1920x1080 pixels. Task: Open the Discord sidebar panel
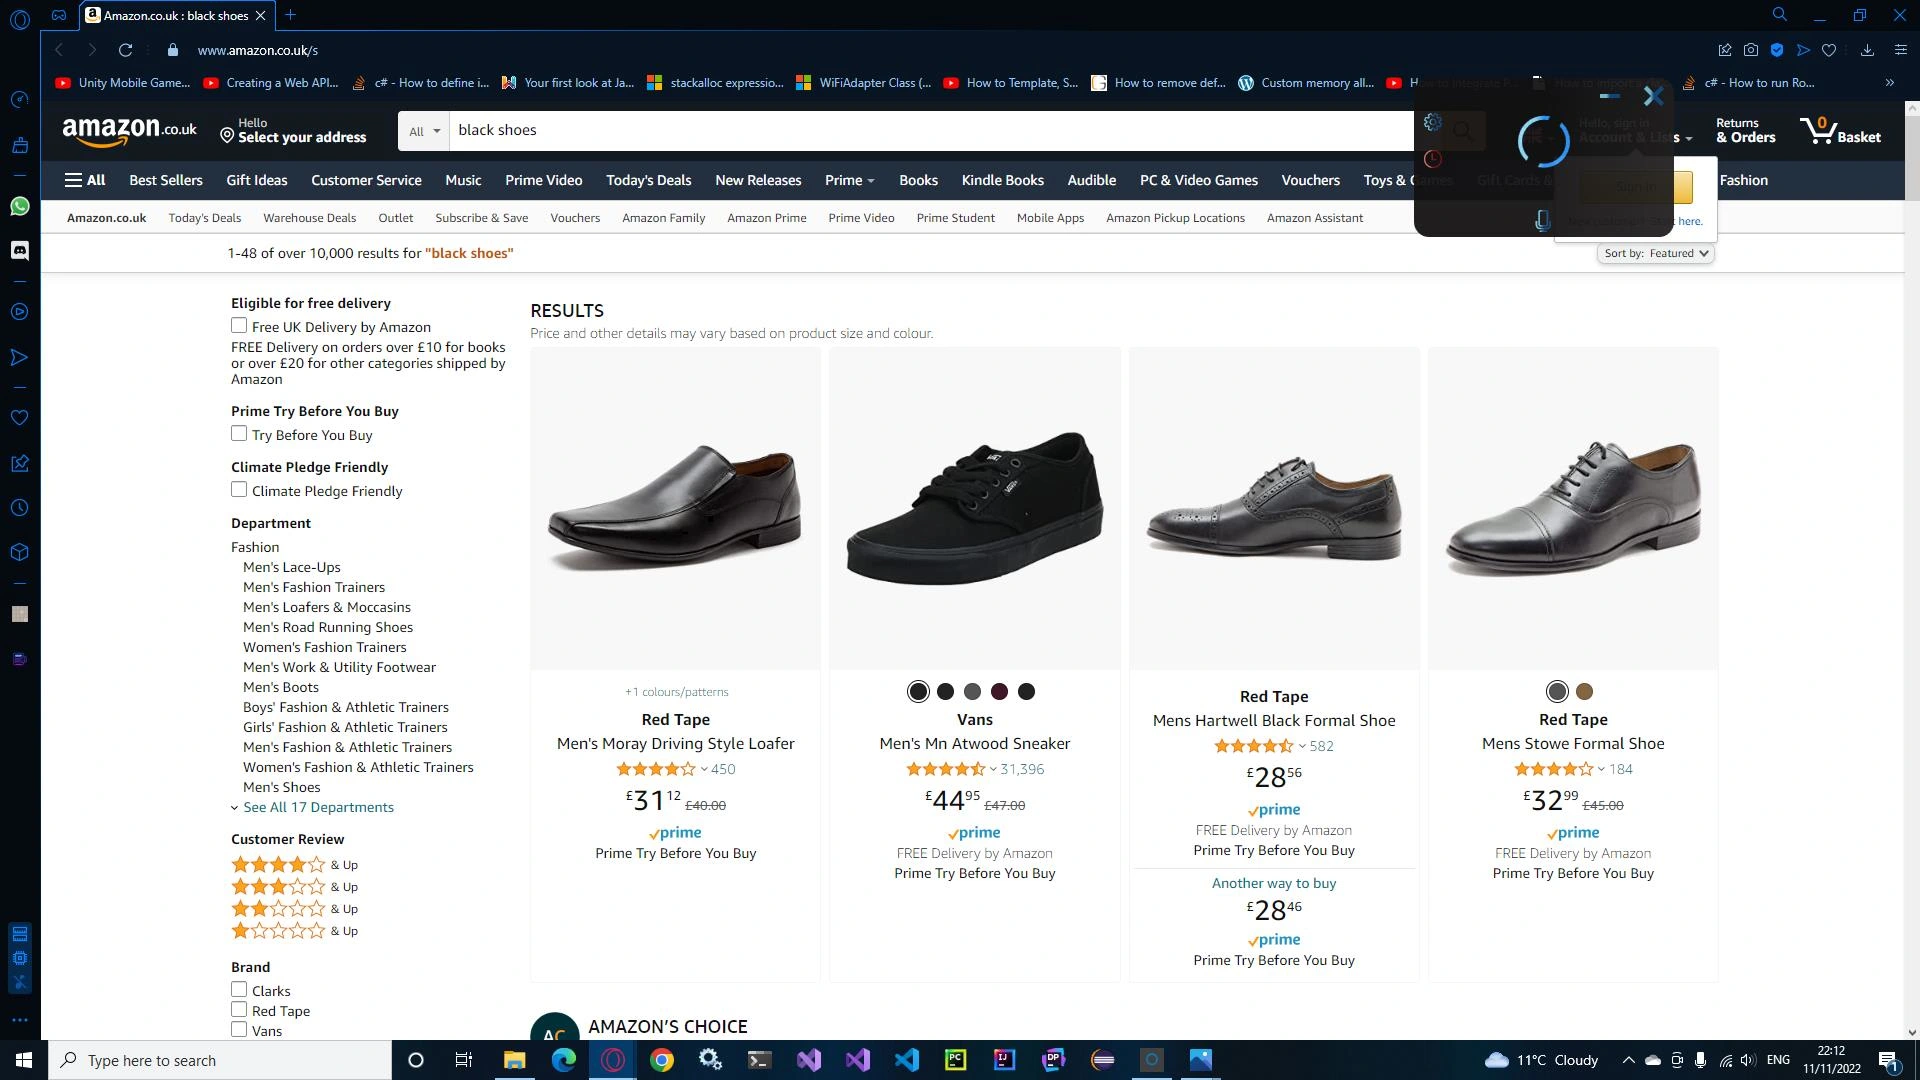pyautogui.click(x=19, y=251)
